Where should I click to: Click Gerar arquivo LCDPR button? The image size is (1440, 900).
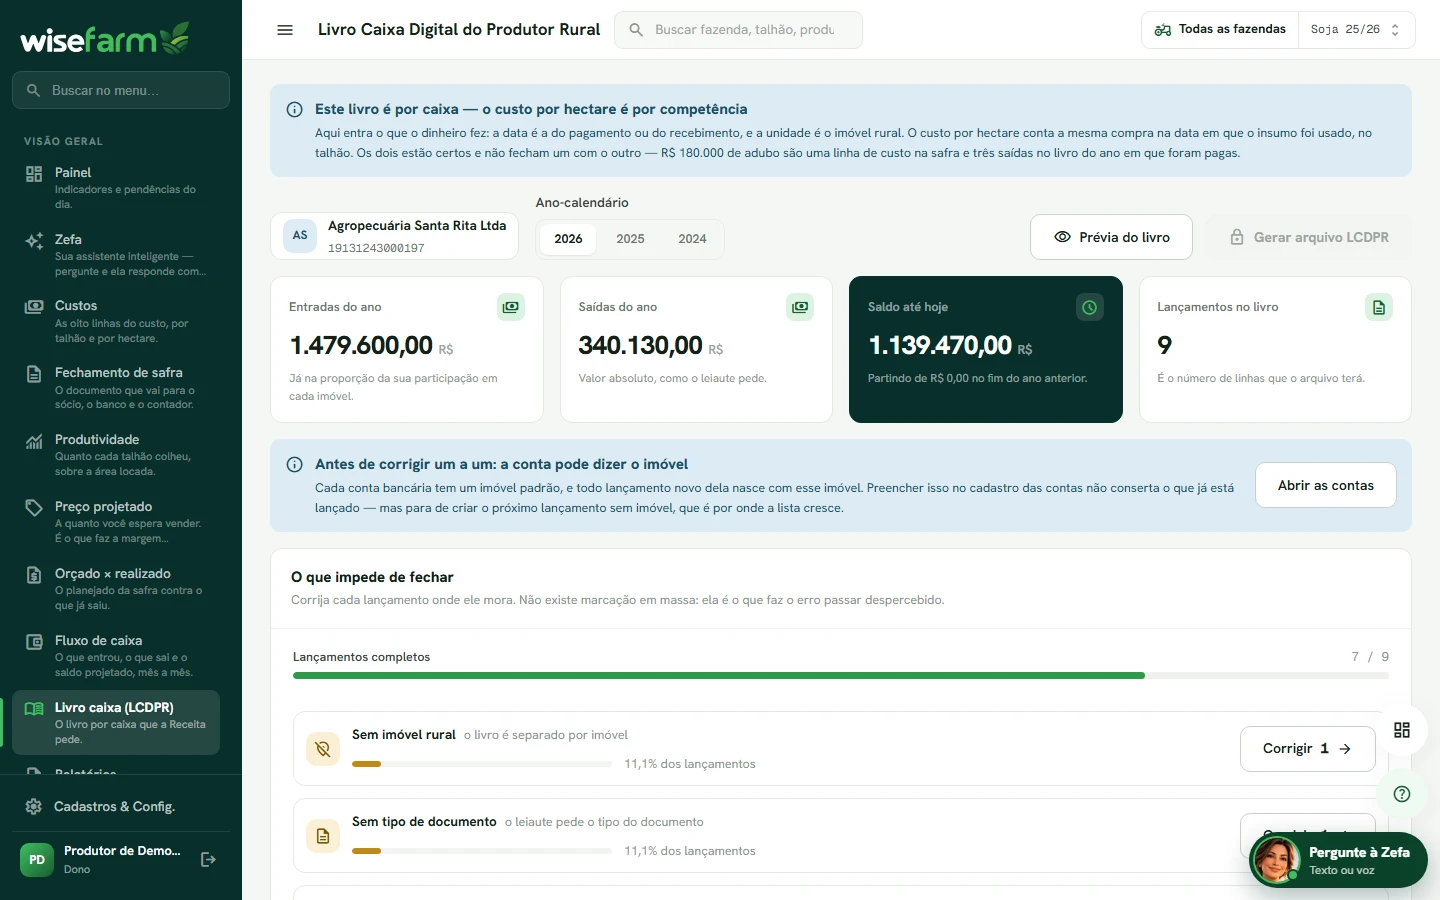click(1308, 237)
